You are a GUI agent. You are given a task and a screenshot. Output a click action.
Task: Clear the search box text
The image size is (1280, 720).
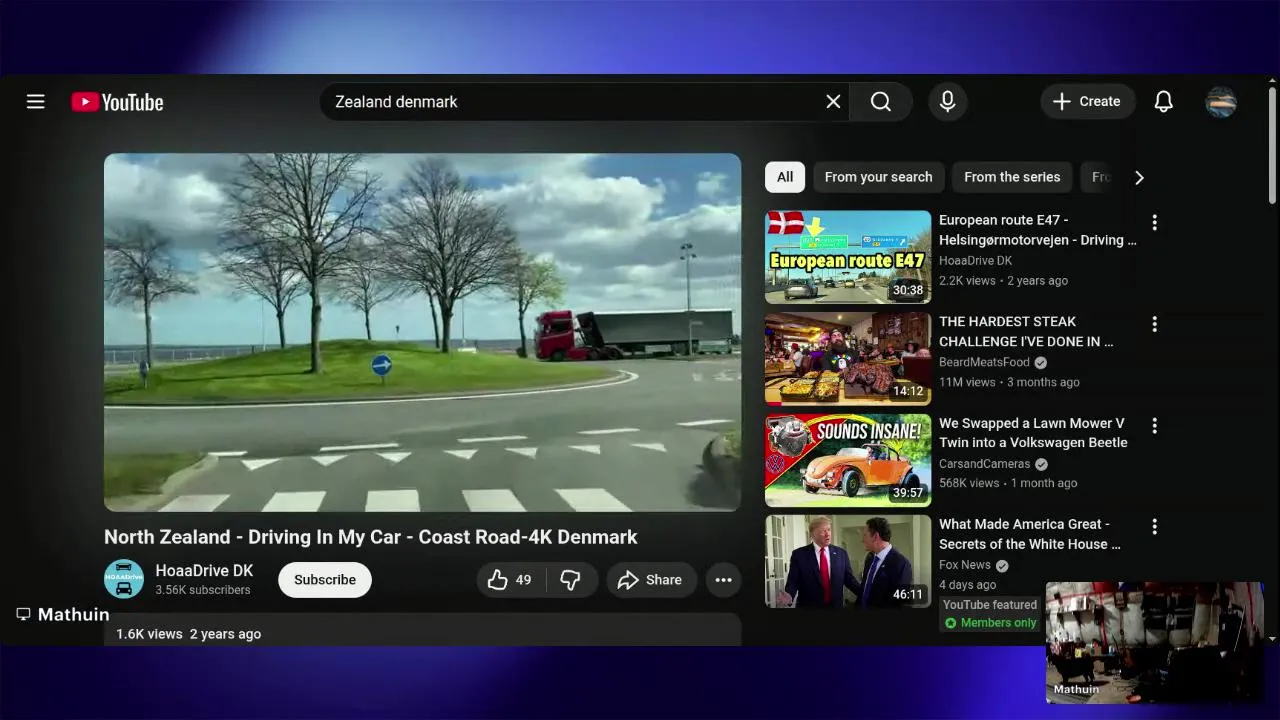point(833,102)
